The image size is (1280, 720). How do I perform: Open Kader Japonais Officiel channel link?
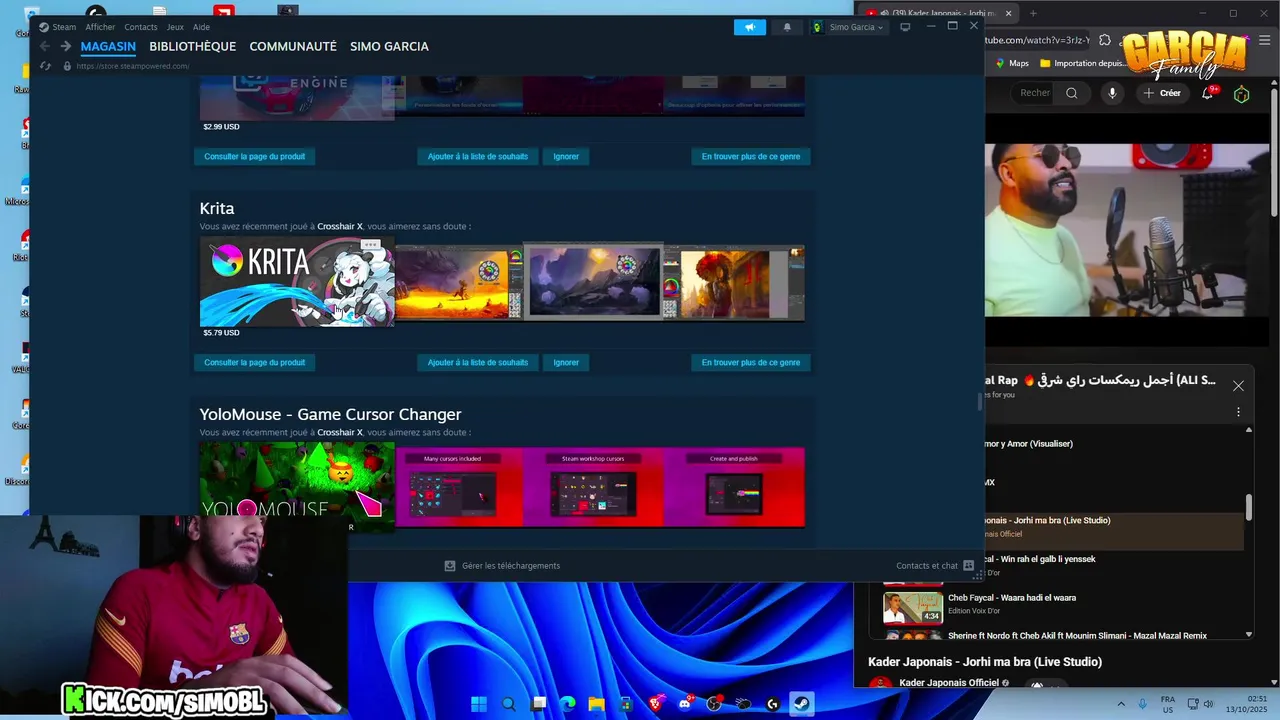pos(948,683)
